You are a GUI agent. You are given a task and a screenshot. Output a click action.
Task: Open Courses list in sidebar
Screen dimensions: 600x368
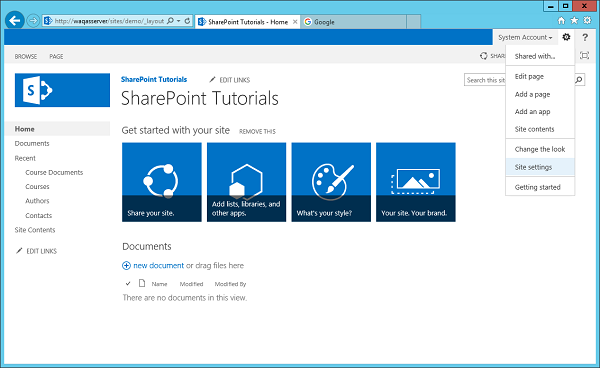coord(37,187)
